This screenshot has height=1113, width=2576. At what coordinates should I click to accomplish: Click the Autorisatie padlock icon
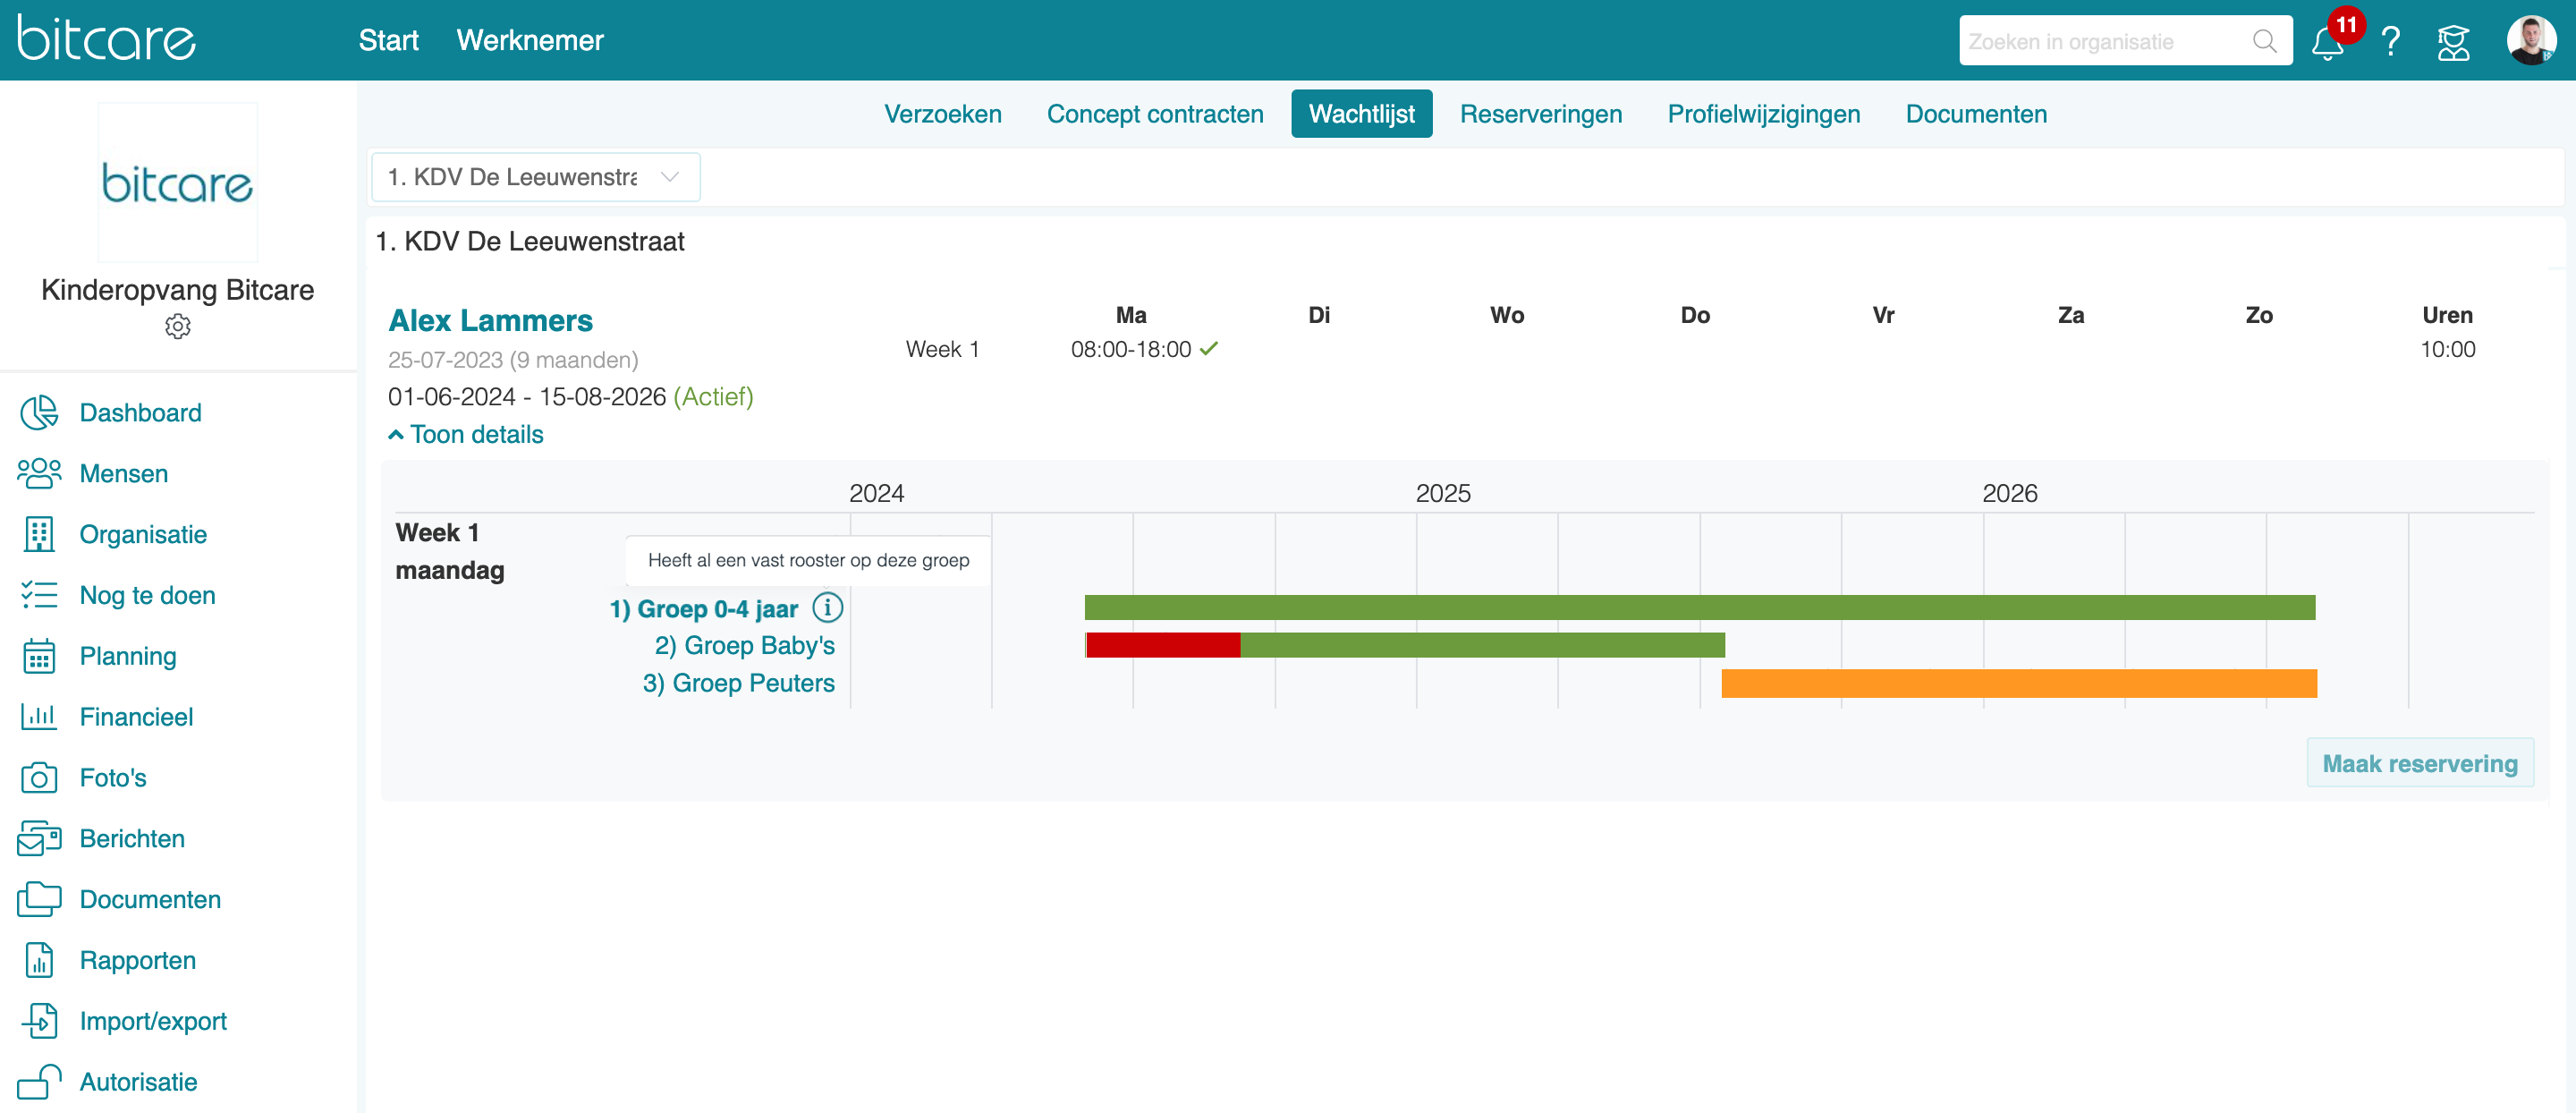39,1082
